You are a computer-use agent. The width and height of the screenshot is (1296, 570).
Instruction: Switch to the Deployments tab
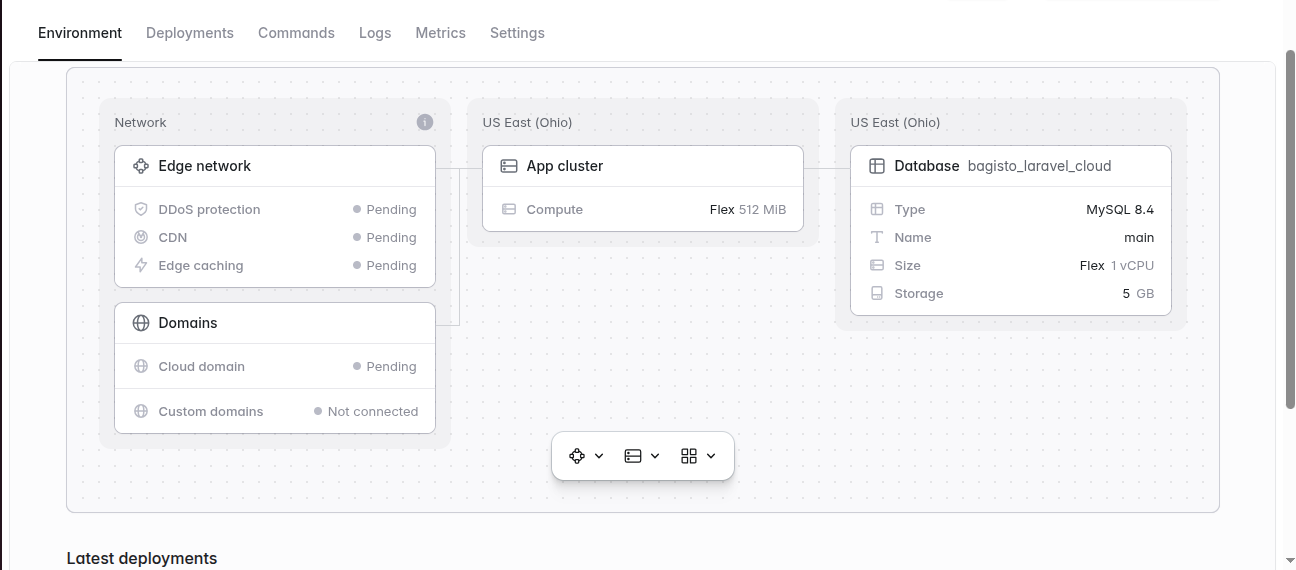pos(190,33)
